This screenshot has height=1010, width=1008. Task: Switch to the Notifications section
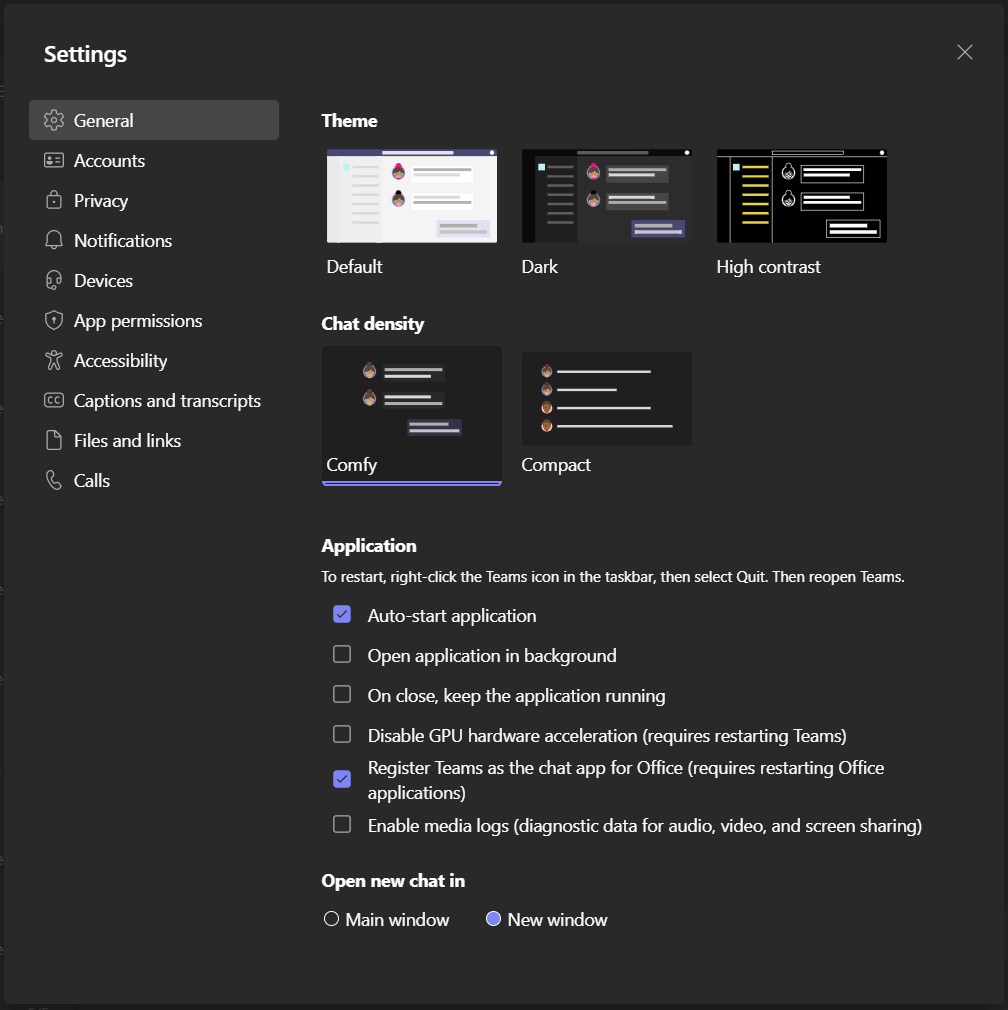pos(120,240)
